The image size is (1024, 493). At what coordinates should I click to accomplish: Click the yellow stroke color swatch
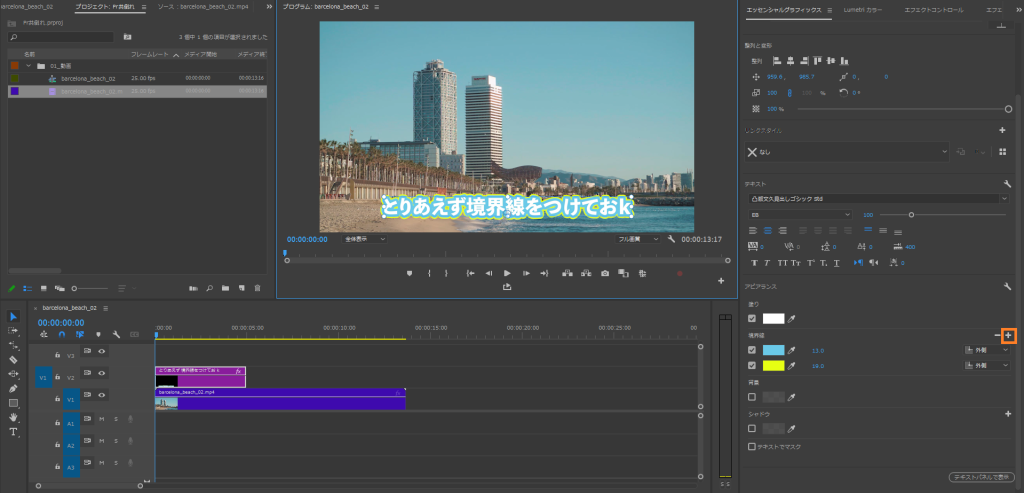click(773, 366)
